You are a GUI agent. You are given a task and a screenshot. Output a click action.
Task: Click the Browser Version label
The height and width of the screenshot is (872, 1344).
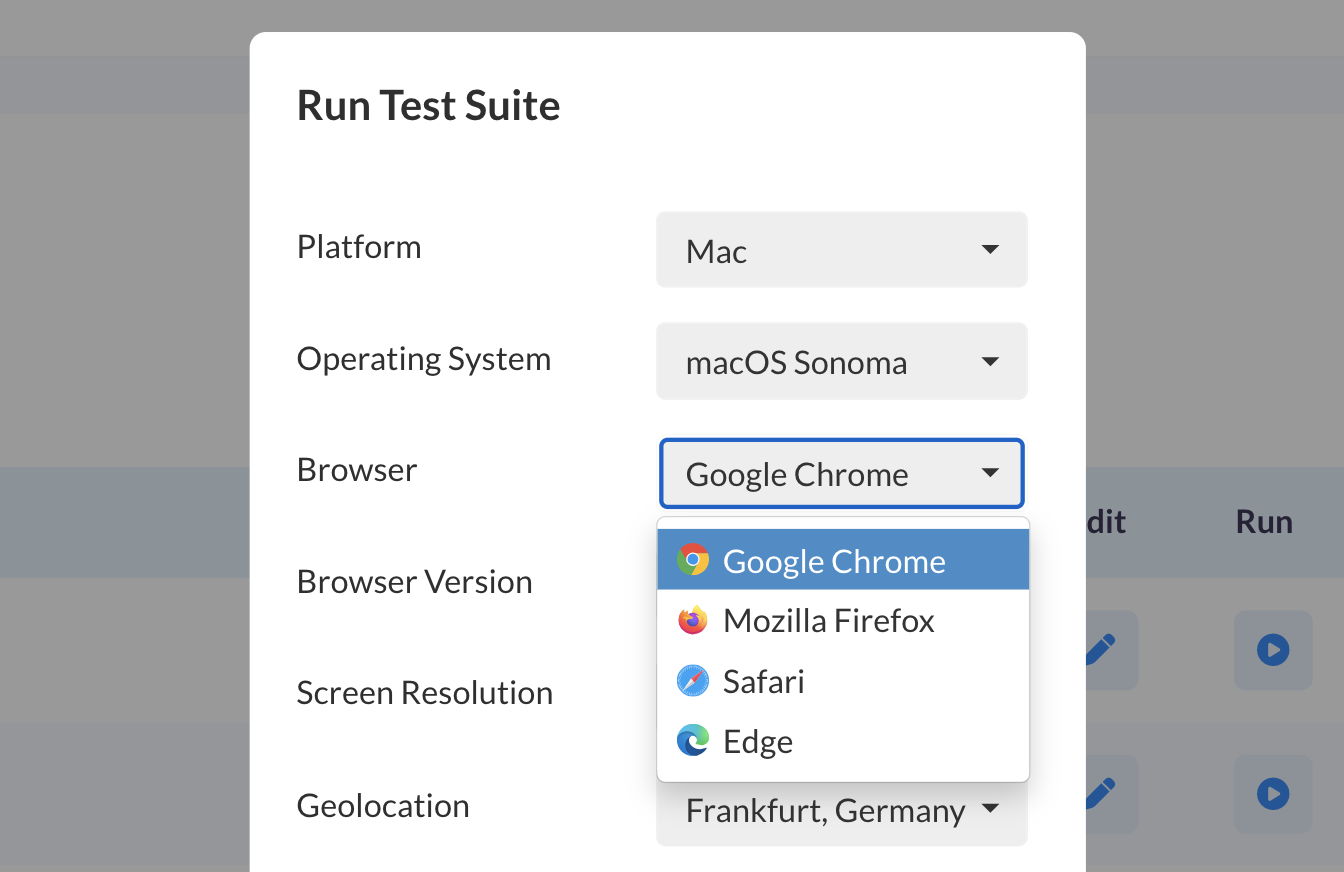tap(415, 581)
